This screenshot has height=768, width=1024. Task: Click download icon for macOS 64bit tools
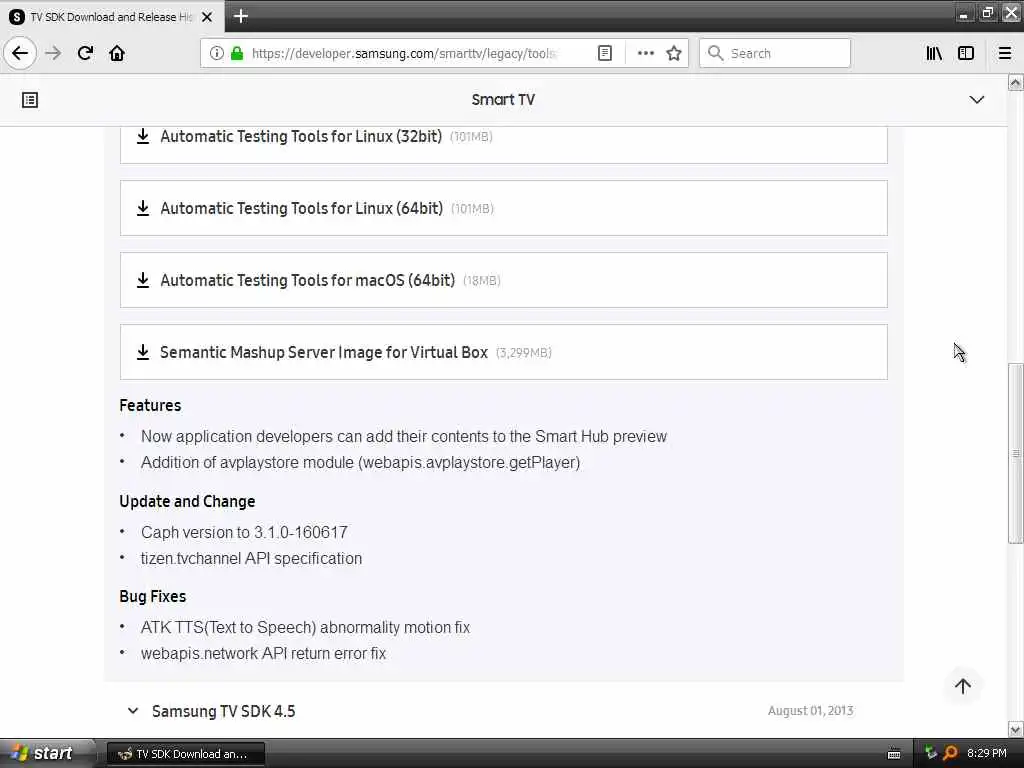(x=142, y=280)
